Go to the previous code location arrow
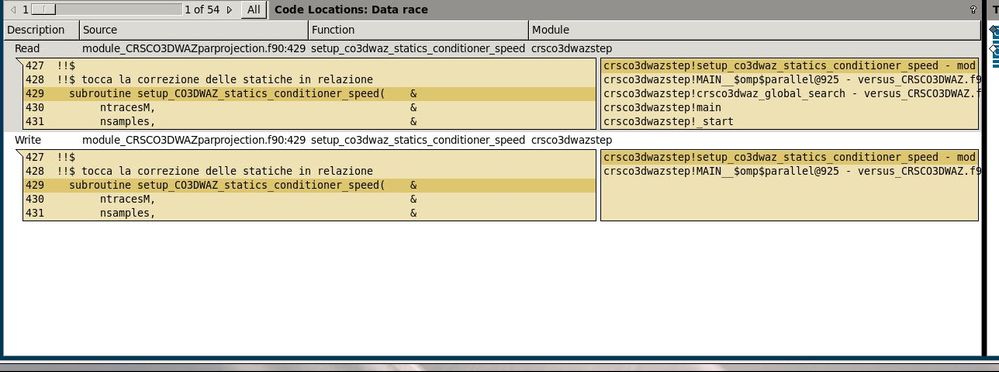The height and width of the screenshot is (372, 999). pyautogui.click(x=13, y=10)
